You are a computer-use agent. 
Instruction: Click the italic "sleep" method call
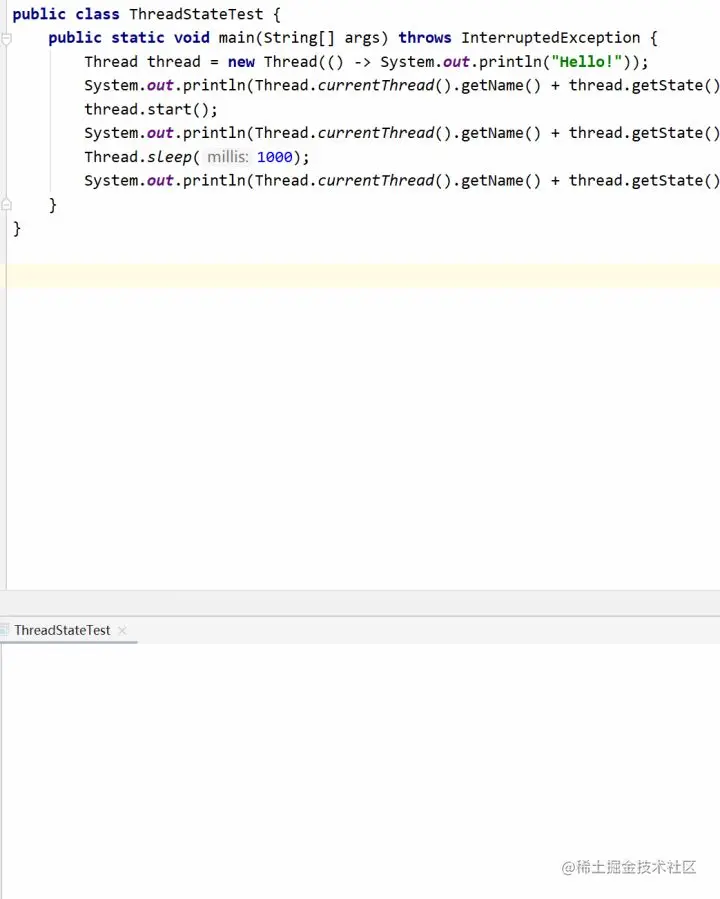pos(169,157)
